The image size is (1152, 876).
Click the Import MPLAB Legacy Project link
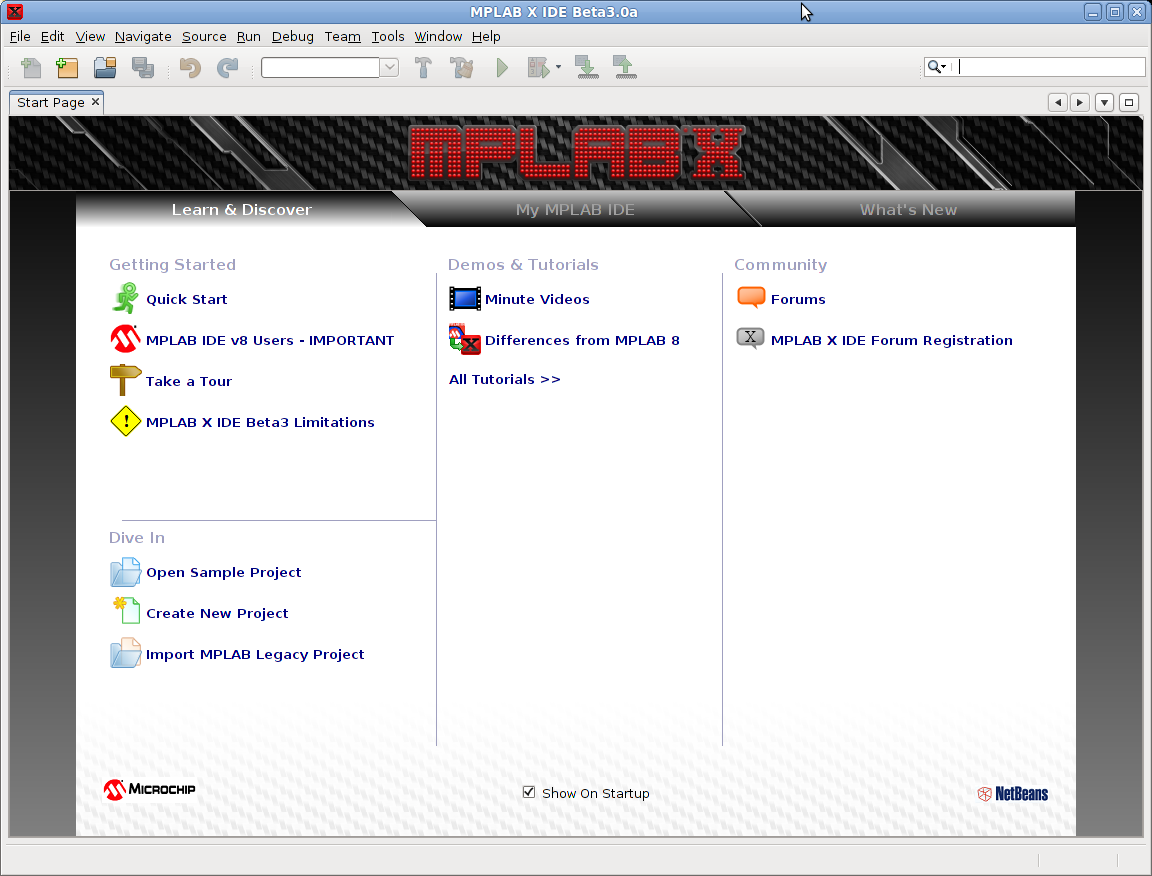[255, 655]
